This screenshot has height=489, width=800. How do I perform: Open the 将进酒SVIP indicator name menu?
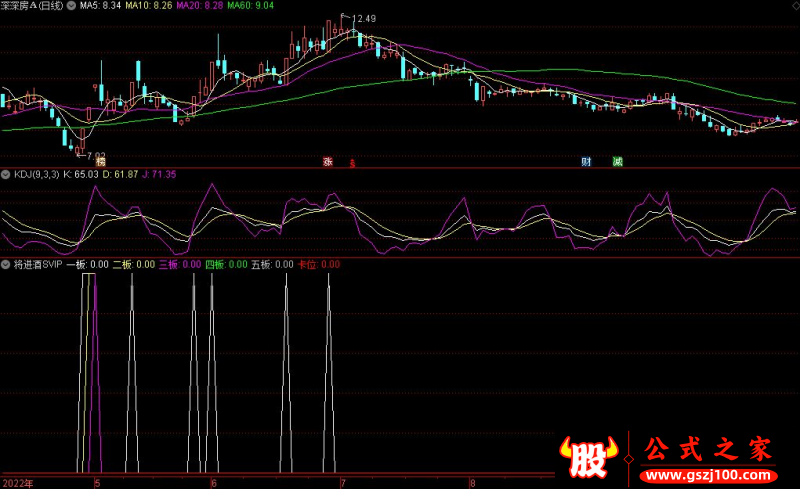click(x=38, y=265)
